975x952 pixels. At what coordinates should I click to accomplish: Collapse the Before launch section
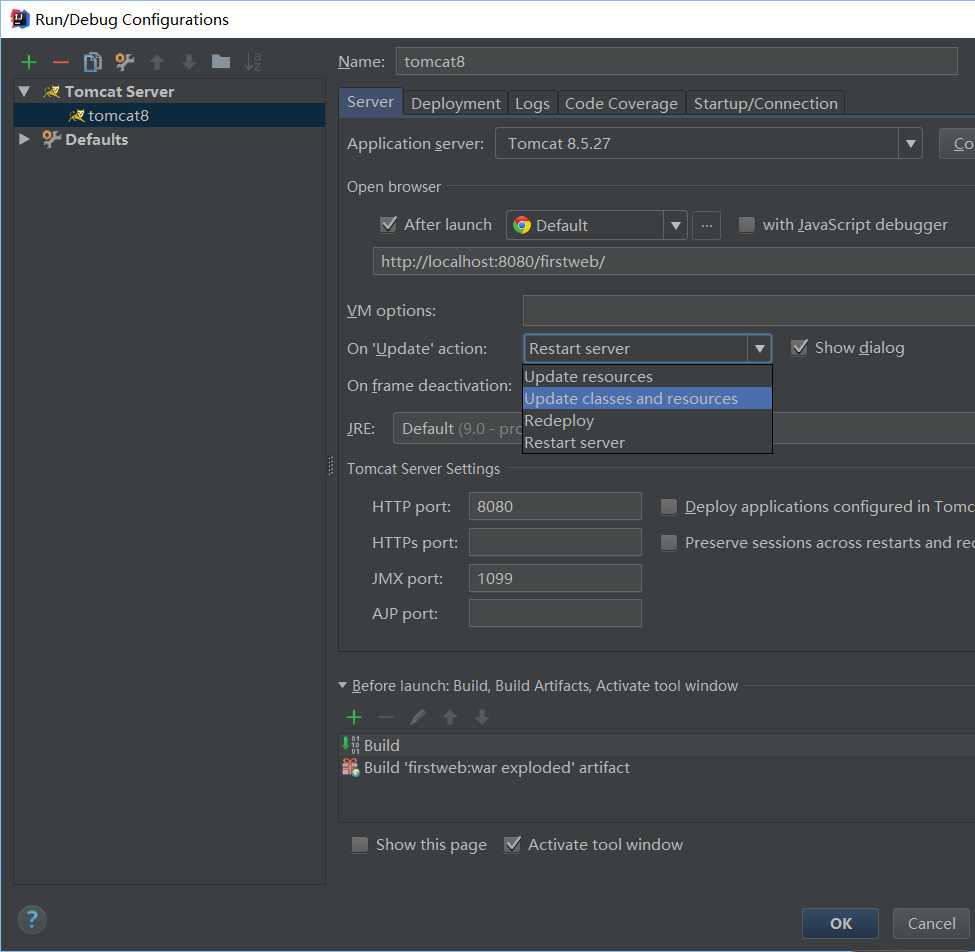click(342, 685)
